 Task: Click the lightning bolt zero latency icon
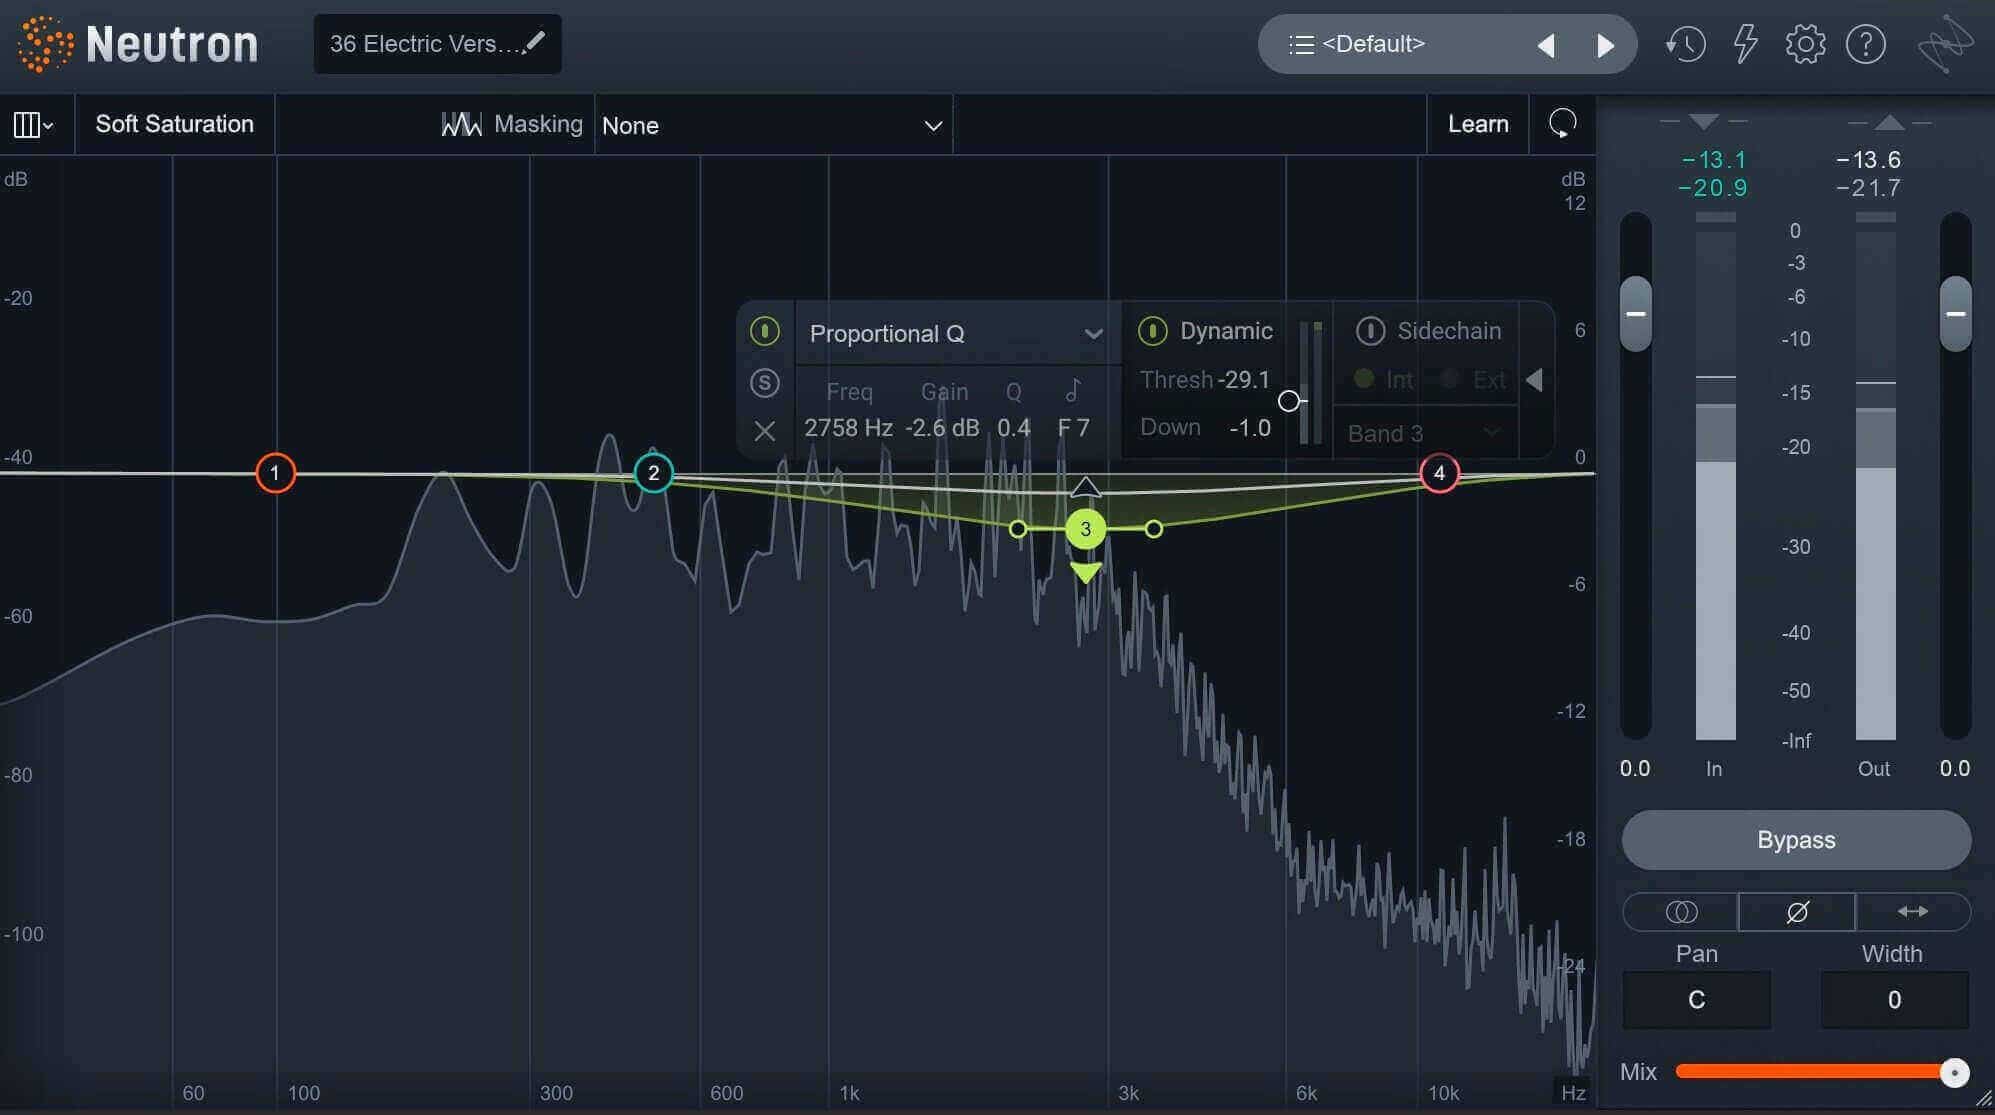(x=1745, y=44)
